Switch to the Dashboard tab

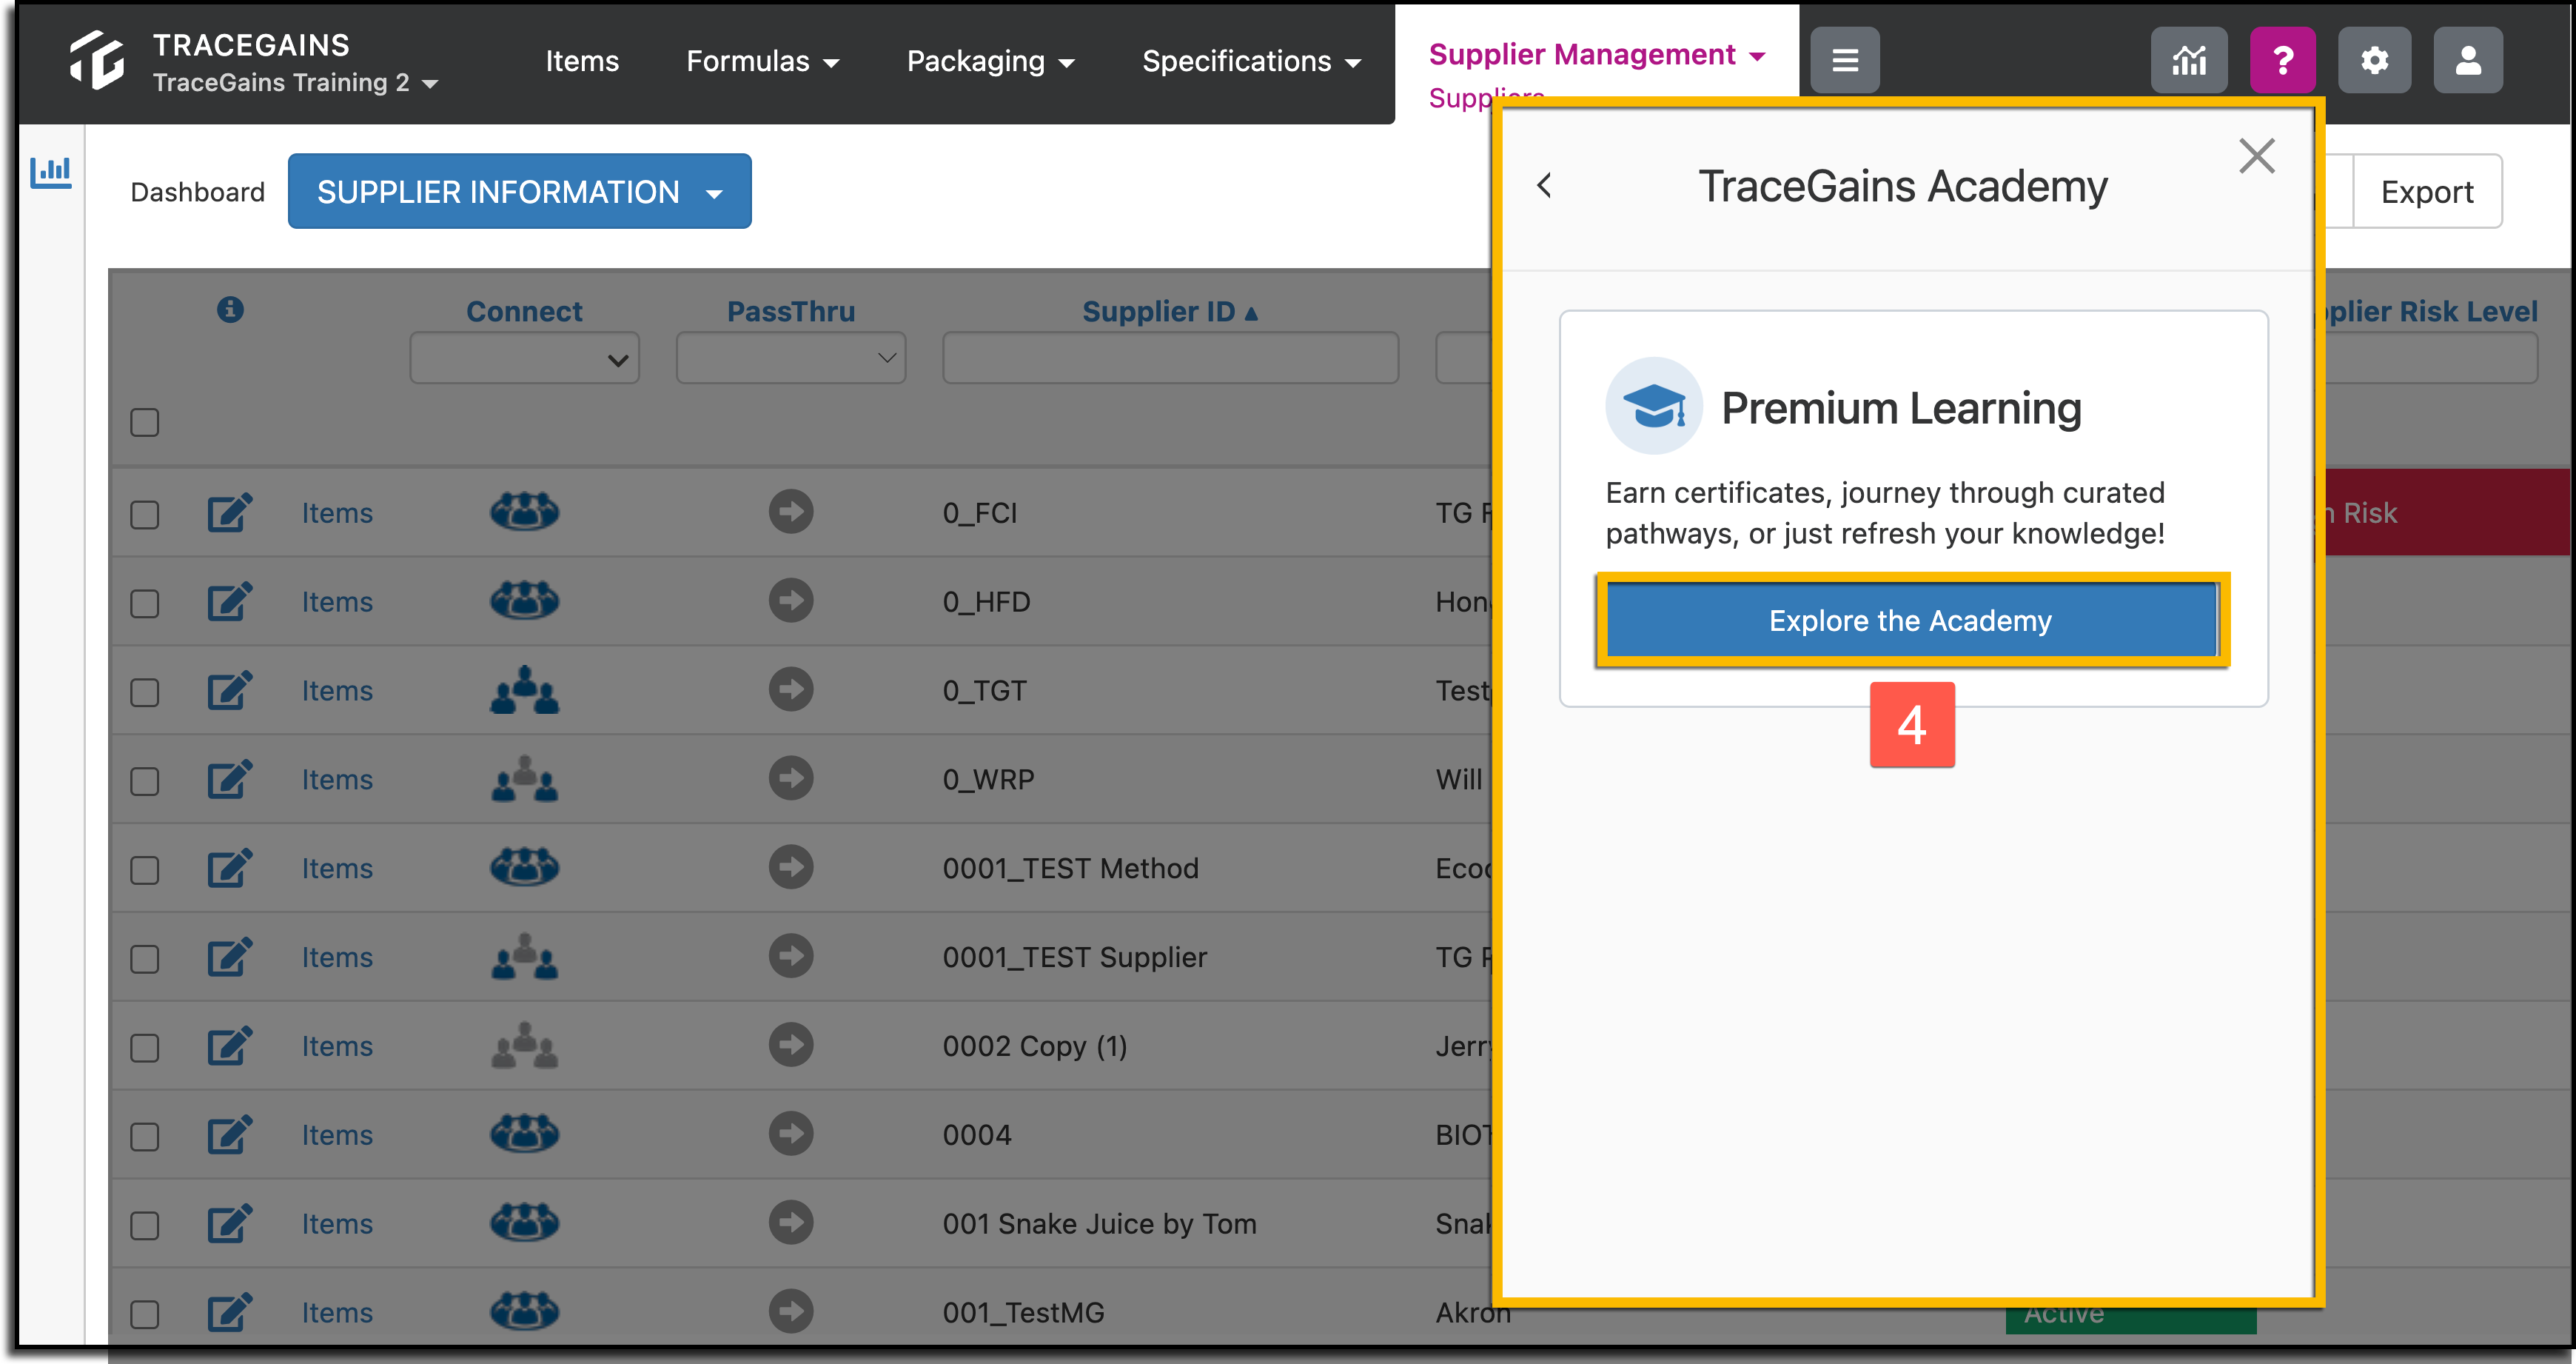pos(198,192)
